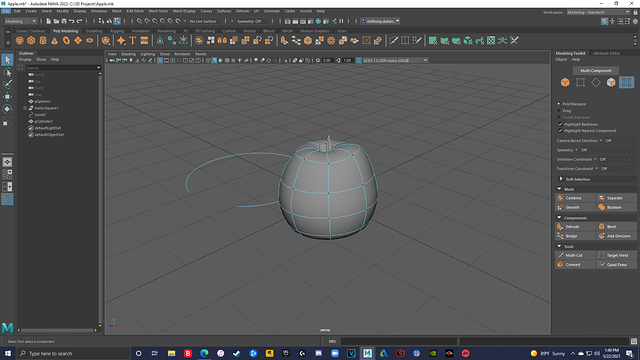The height and width of the screenshot is (360, 640).
Task: Click the polygon type (T) shelf icon
Action: click(133, 40)
